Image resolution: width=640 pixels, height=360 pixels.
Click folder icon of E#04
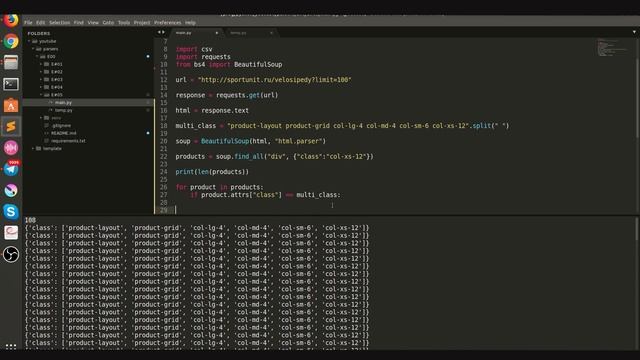[47, 87]
